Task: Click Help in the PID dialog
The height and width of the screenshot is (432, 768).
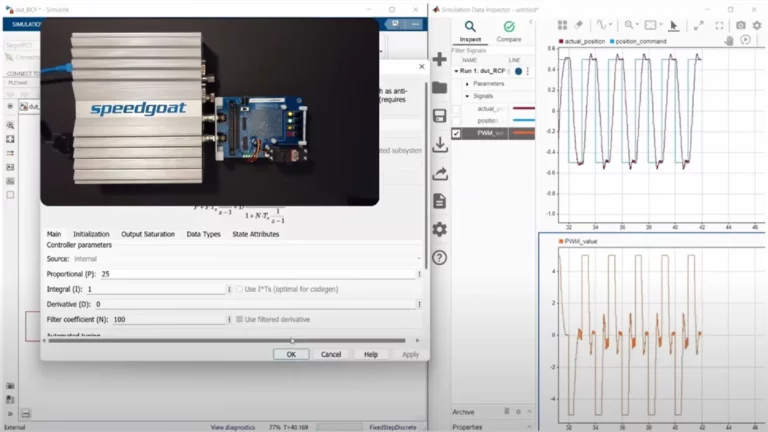Action: pos(371,354)
